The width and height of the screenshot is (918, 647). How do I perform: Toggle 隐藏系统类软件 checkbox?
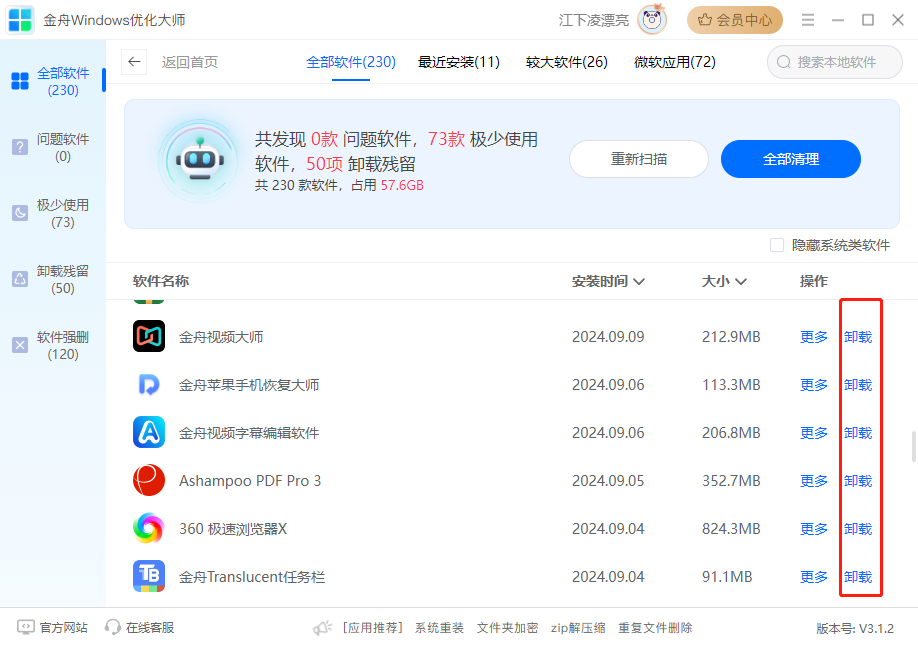click(777, 245)
